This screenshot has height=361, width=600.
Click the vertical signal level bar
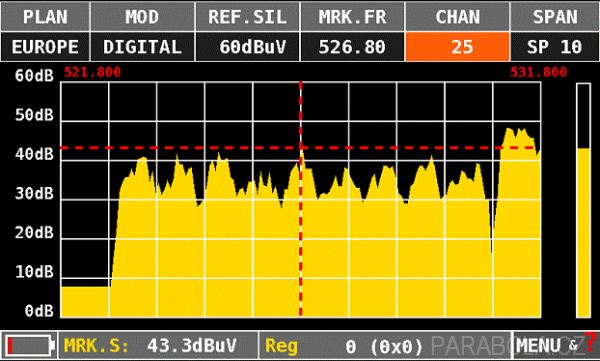click(x=583, y=200)
